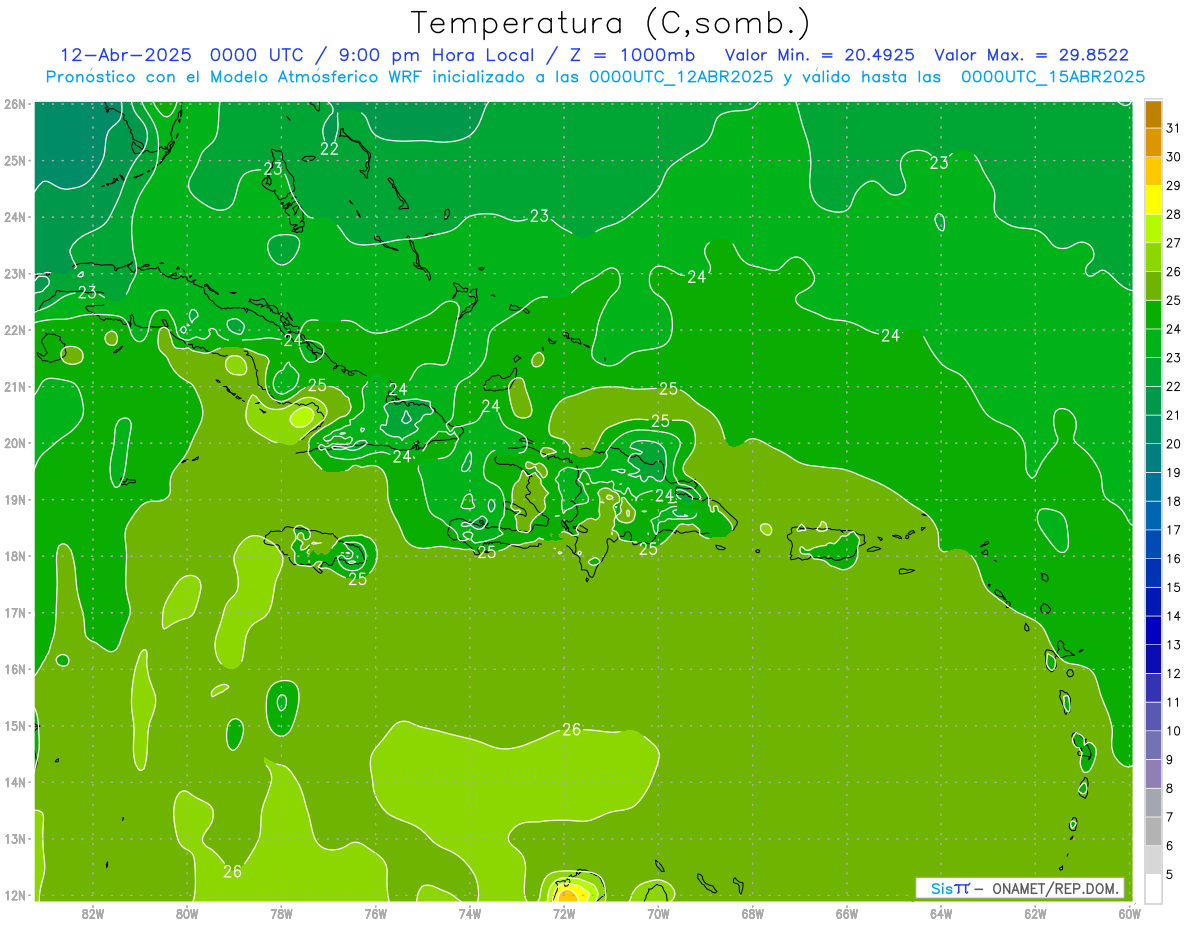Click the brown top segment above 31 on the color bar
Viewport: 1200px width, 927px height.
pos(1153,115)
